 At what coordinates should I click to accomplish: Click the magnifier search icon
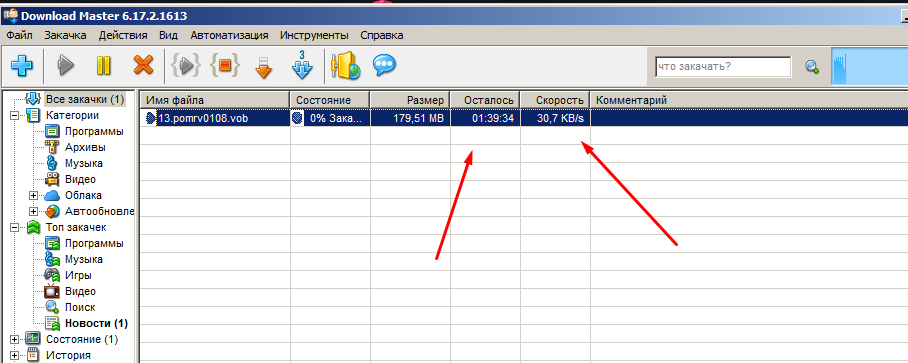pos(812,67)
